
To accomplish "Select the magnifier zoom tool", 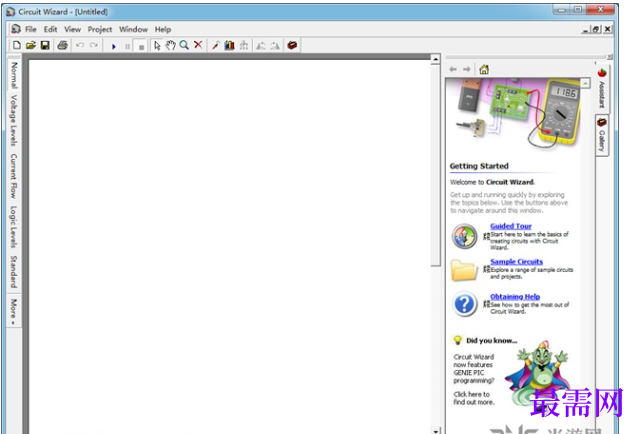I will point(184,45).
